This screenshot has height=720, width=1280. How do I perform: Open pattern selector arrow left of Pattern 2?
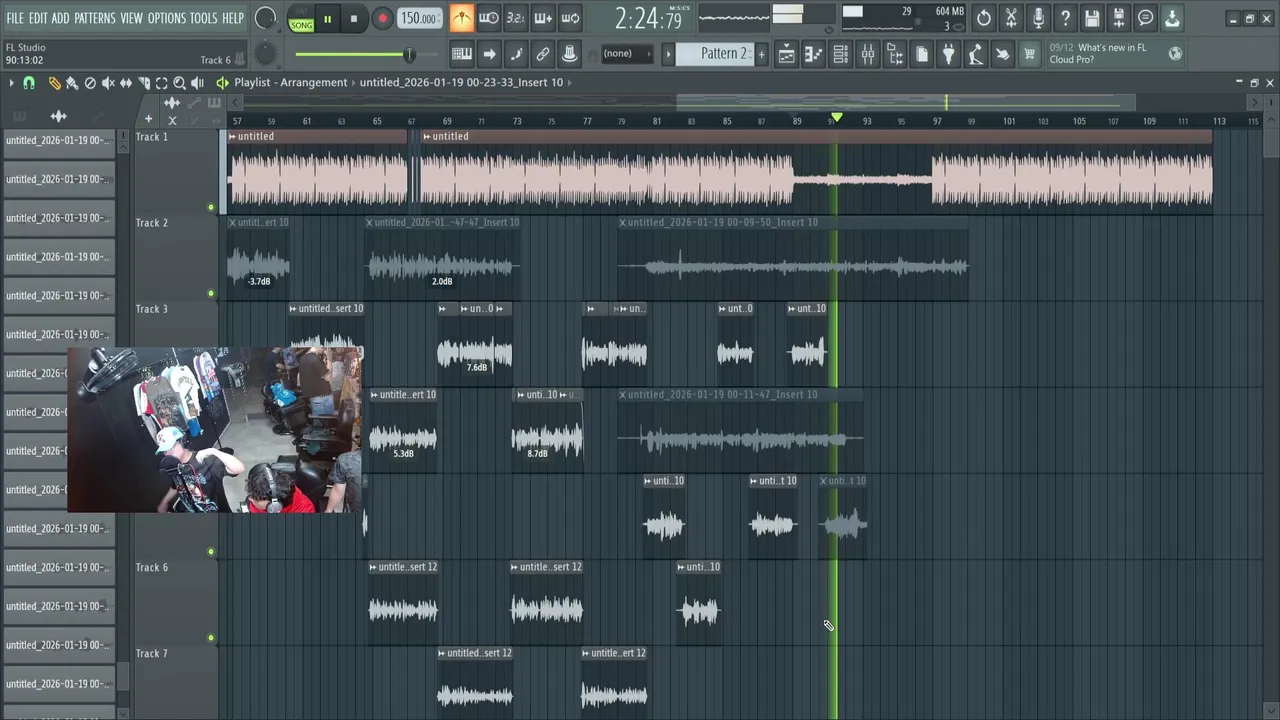point(669,54)
